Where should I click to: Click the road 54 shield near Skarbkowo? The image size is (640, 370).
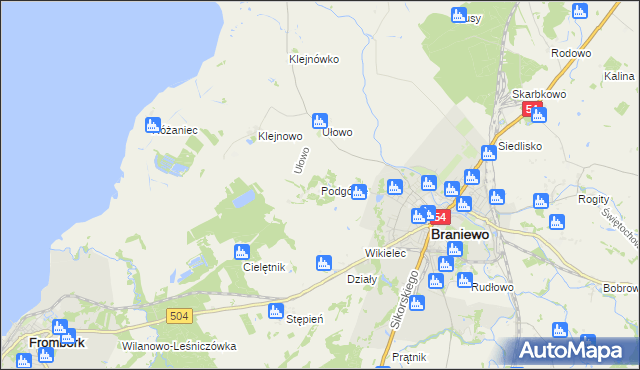click(530, 109)
